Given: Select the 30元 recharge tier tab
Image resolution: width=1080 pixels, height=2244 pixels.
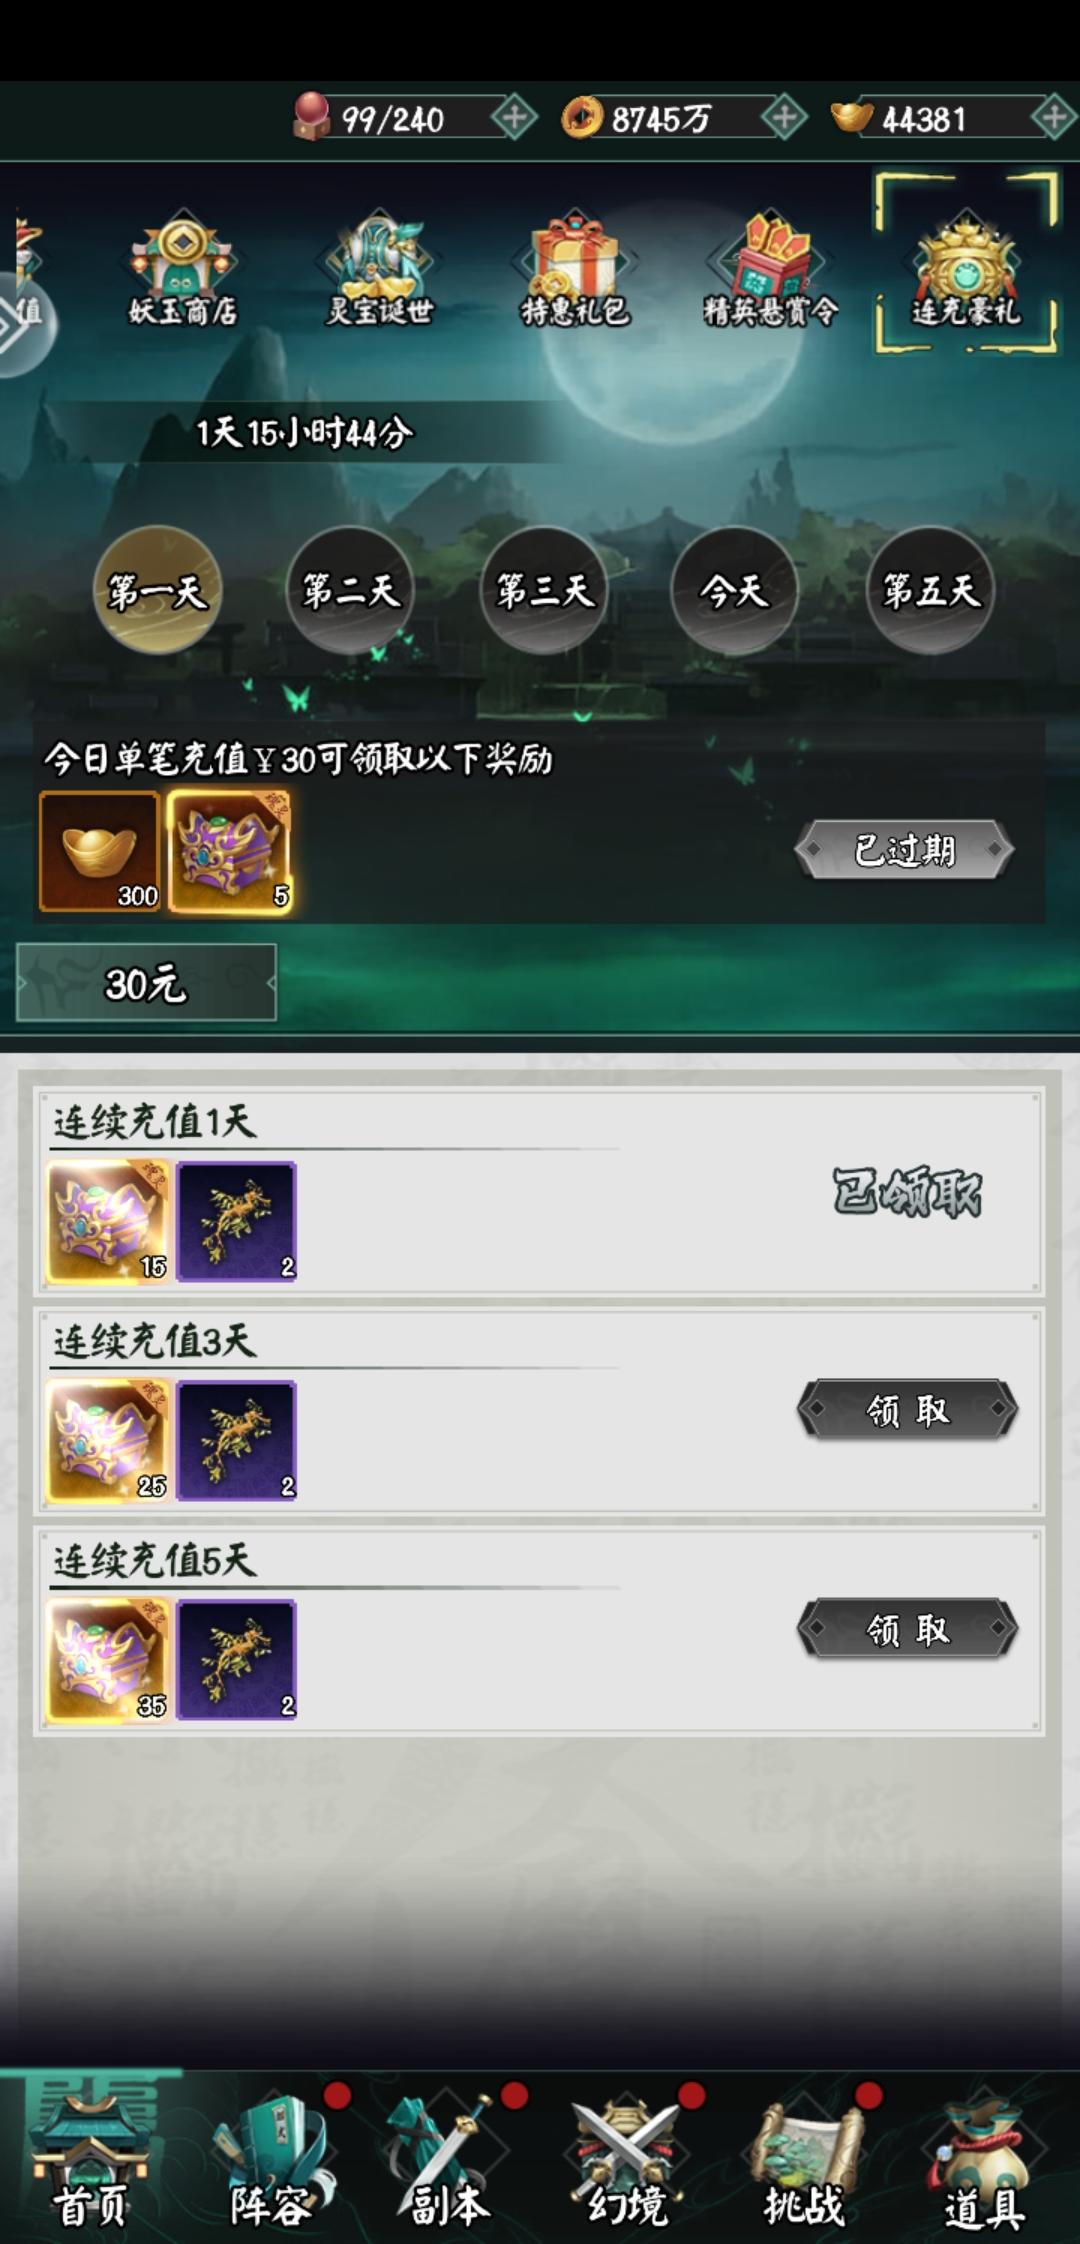Looking at the screenshot, I should 146,983.
